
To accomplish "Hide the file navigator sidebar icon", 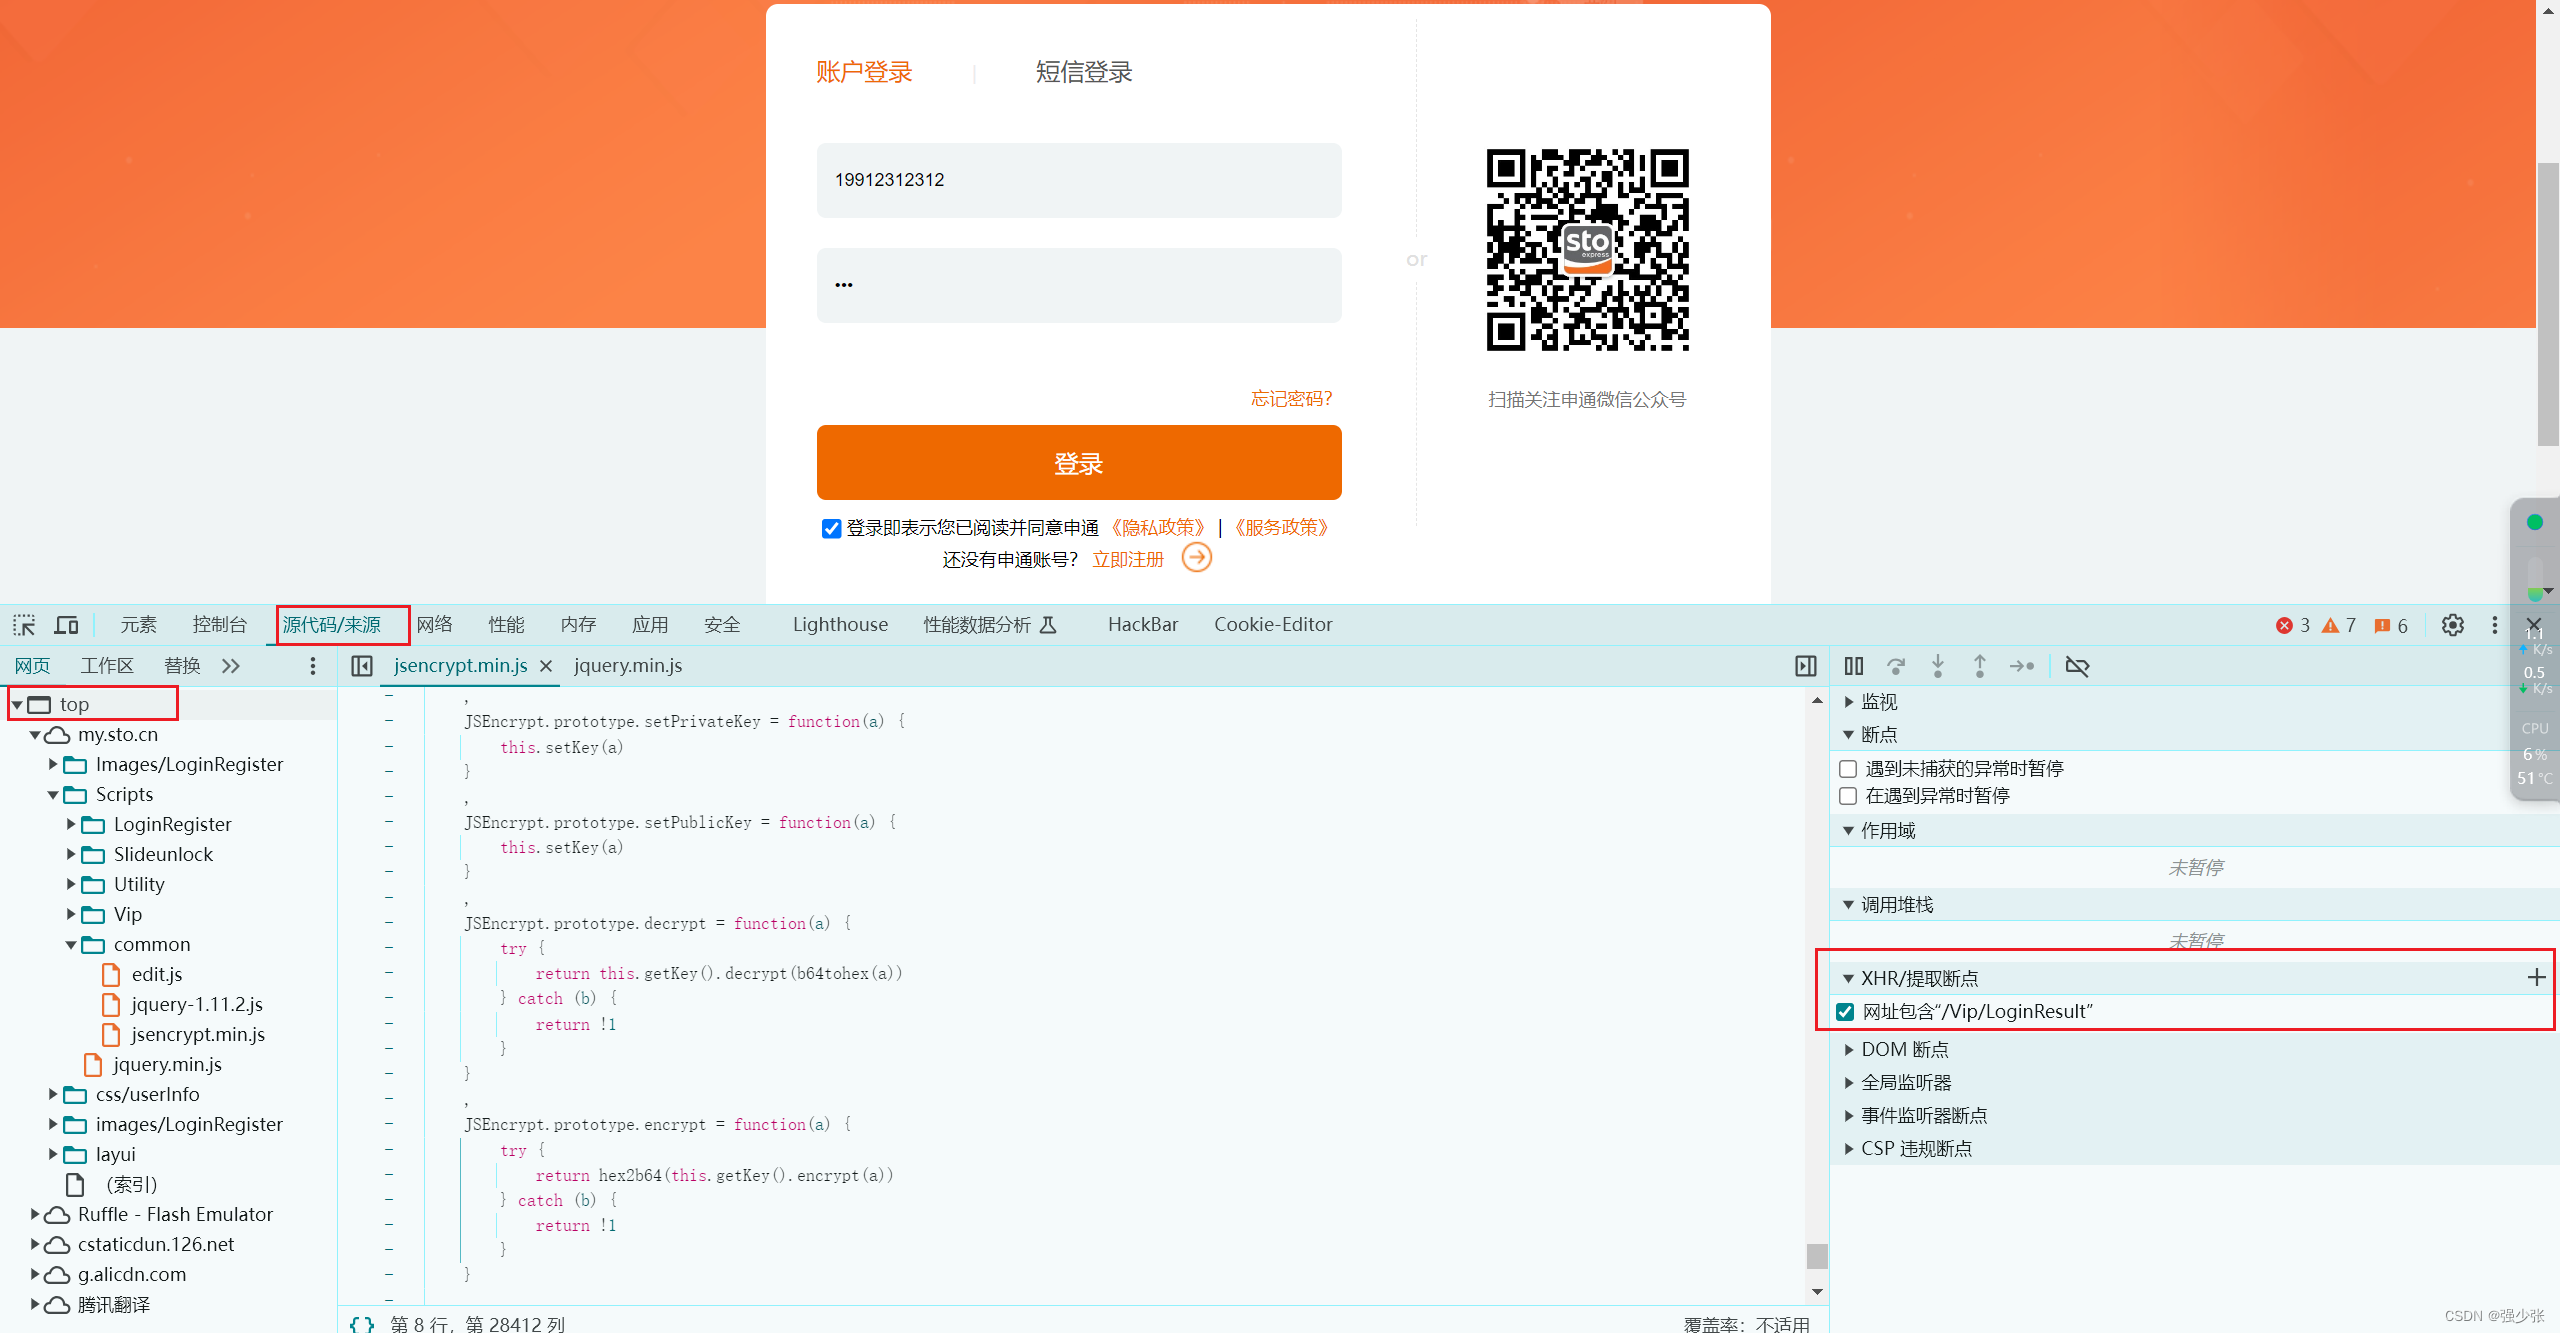I will [x=362, y=666].
